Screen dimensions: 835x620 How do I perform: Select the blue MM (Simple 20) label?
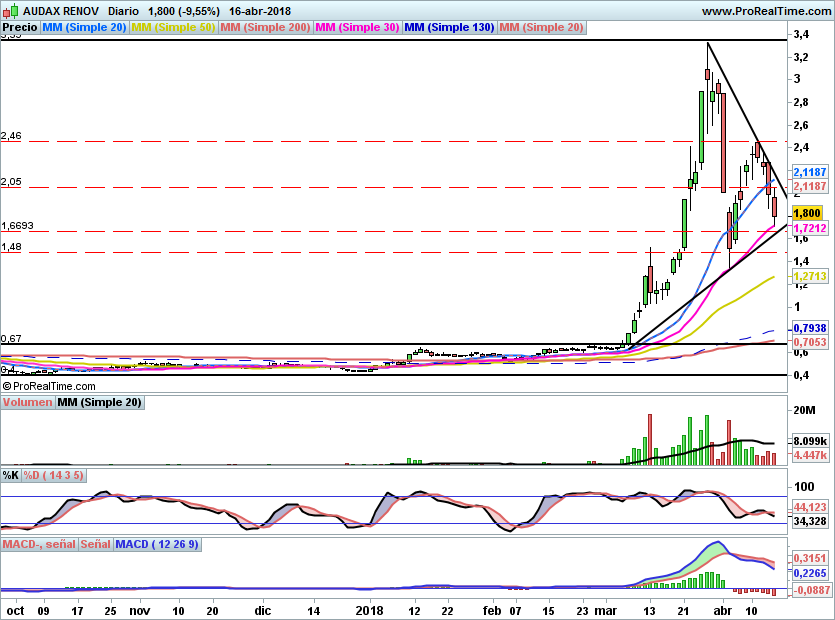click(x=84, y=27)
